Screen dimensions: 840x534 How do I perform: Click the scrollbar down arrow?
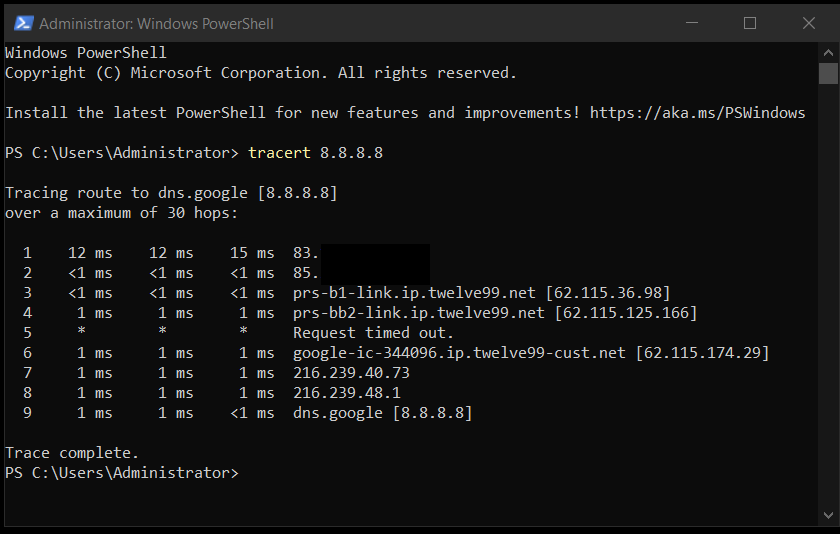pyautogui.click(x=828, y=515)
